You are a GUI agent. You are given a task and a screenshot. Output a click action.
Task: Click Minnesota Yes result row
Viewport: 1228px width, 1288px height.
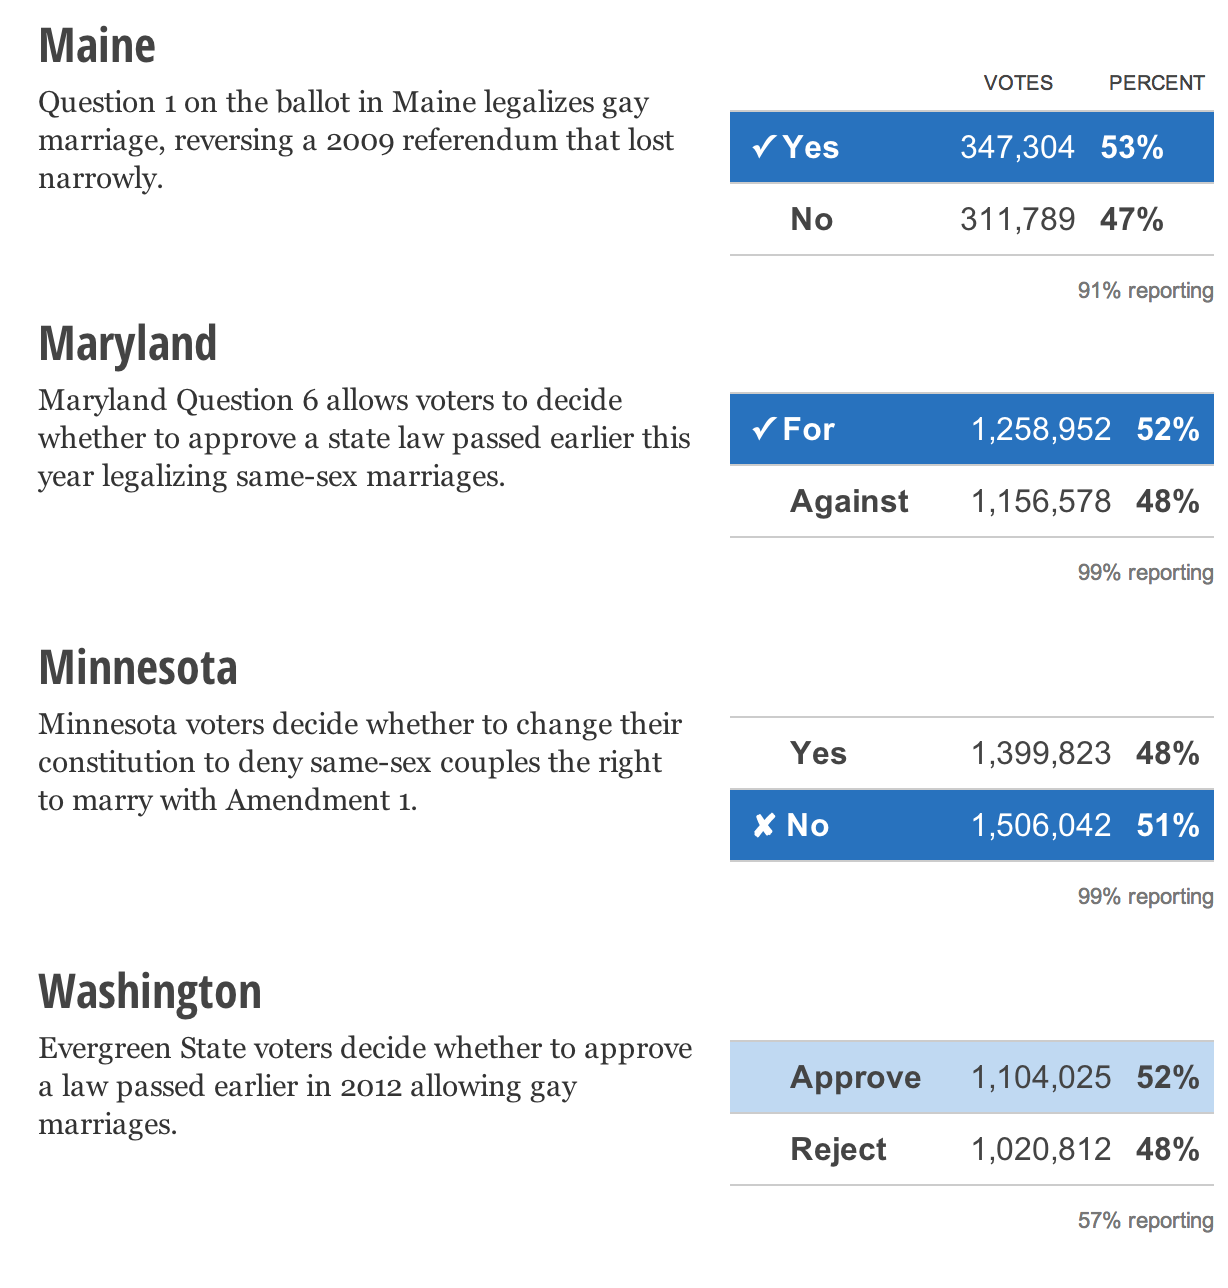pos(971,753)
